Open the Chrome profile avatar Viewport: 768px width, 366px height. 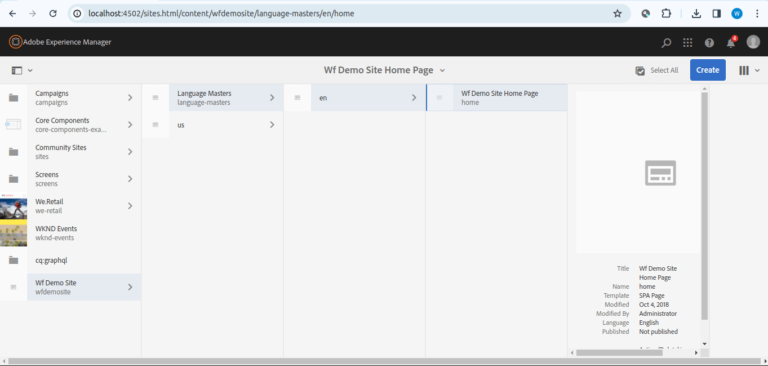[737, 14]
